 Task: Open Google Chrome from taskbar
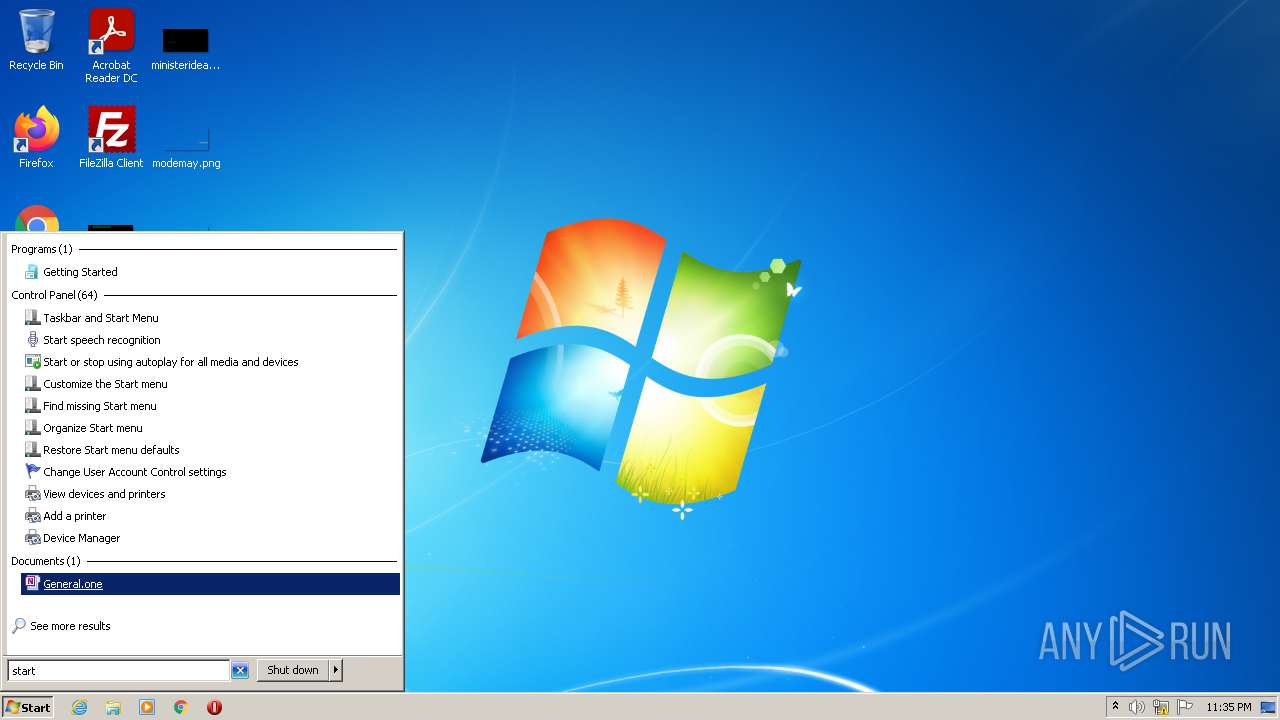181,707
